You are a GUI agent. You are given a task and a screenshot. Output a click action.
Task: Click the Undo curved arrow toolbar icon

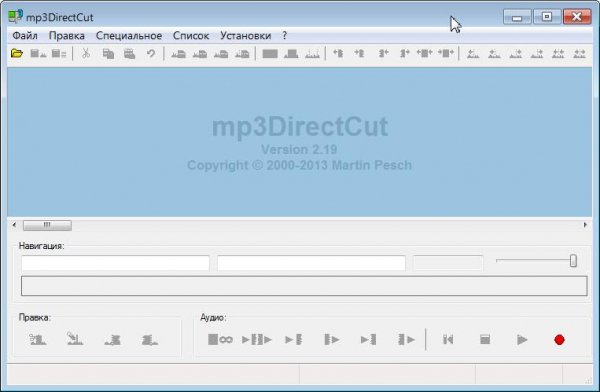pos(151,54)
